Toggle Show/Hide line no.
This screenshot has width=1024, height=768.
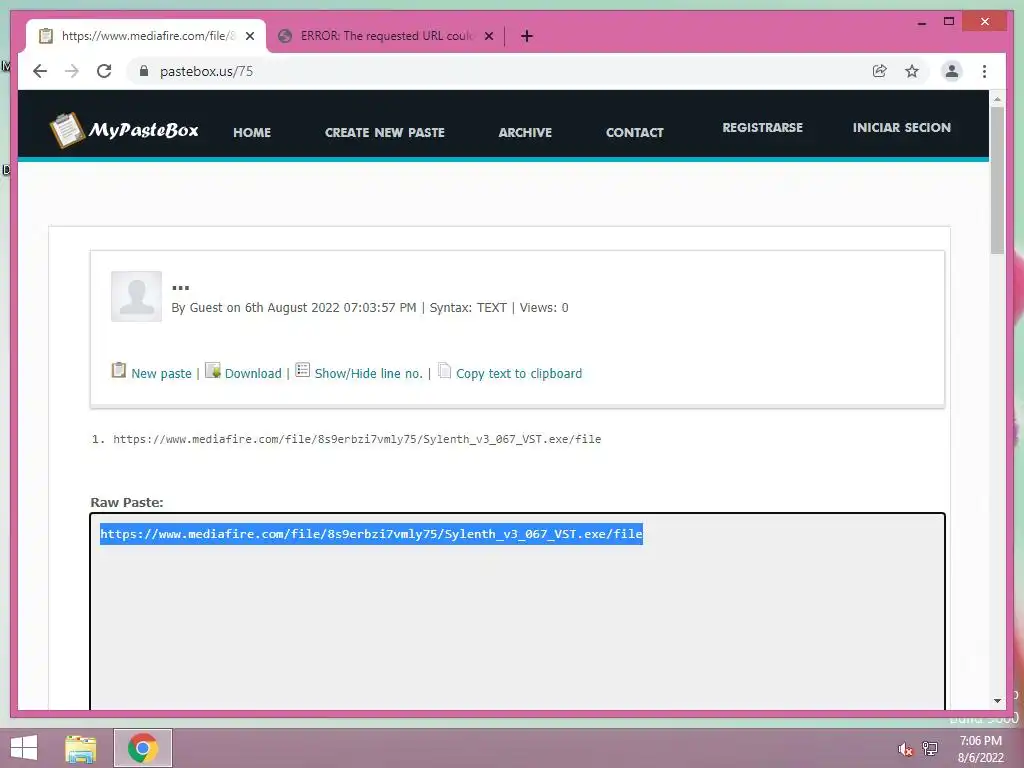[368, 374]
